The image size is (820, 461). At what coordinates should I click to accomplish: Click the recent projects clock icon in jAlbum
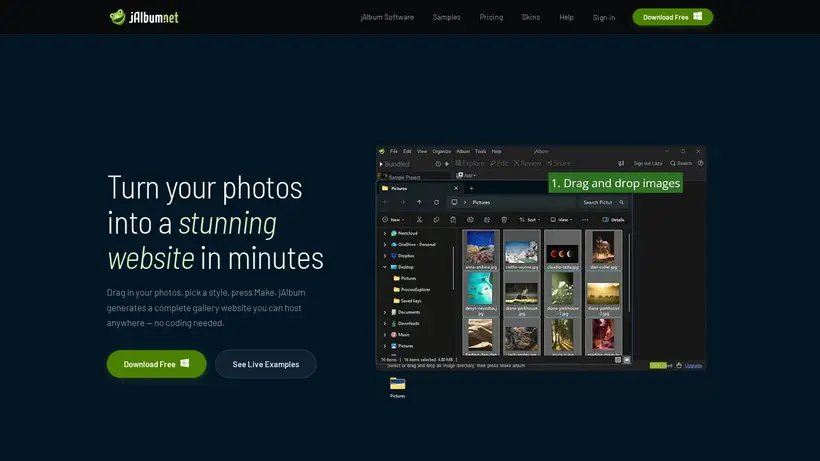[438, 164]
